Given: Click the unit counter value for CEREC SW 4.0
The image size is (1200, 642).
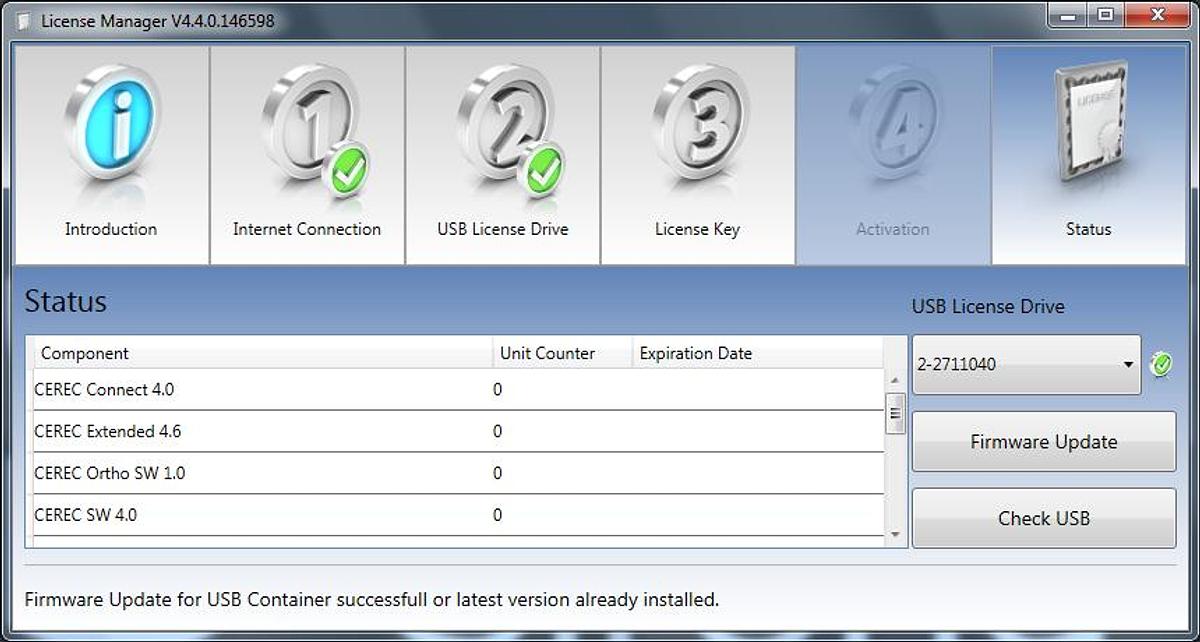Looking at the screenshot, I should click(x=497, y=516).
